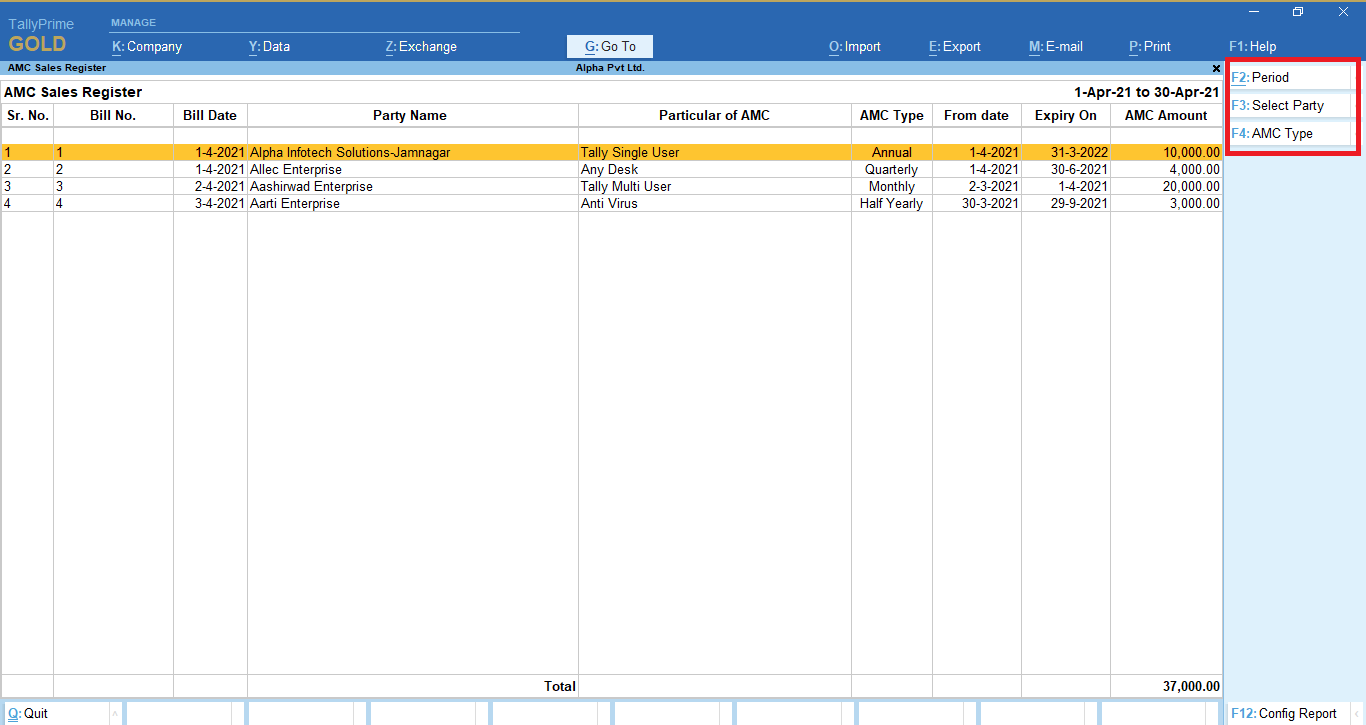Open the Exchange menu
Viewport: 1366px width, 725px height.
click(x=420, y=46)
